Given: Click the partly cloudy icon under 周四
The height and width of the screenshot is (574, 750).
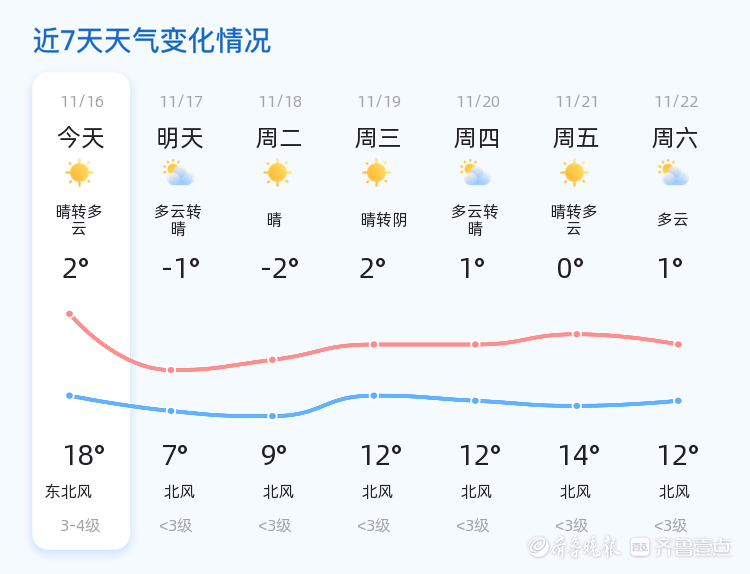Looking at the screenshot, I should 475,173.
